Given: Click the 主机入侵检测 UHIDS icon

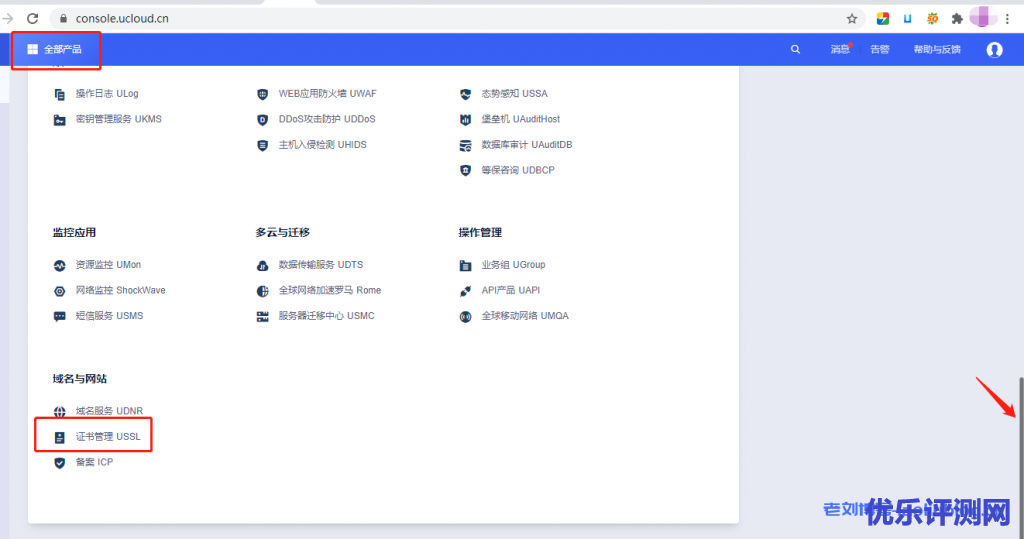Looking at the screenshot, I should pyautogui.click(x=263, y=145).
